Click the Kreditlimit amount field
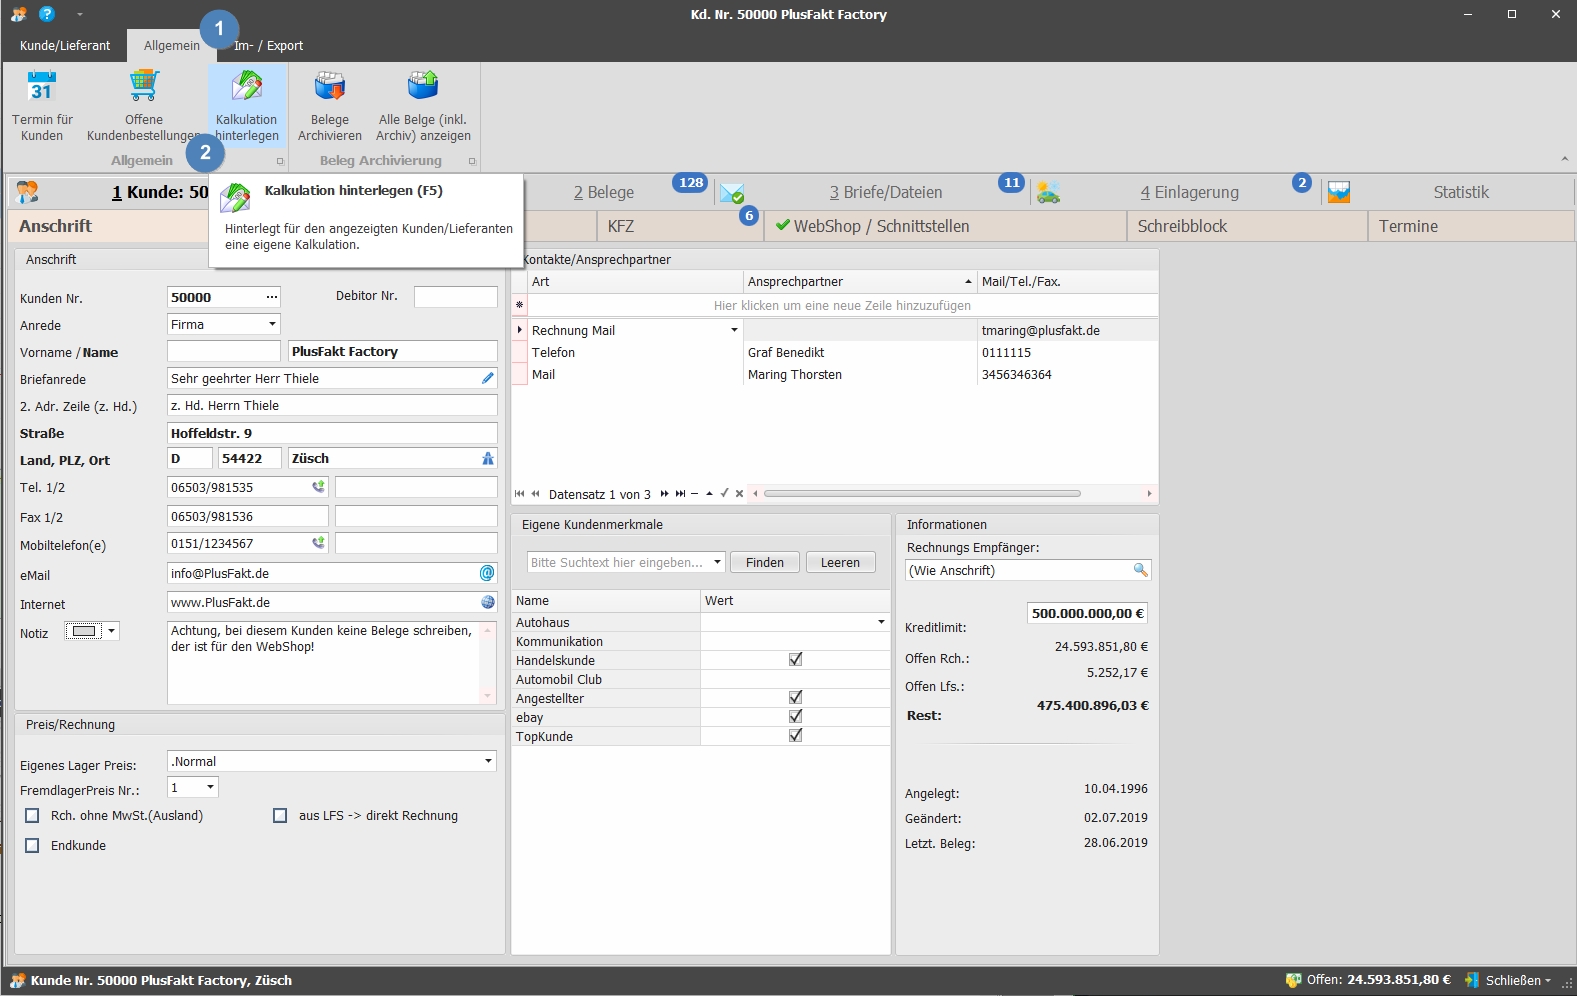 [x=1088, y=613]
